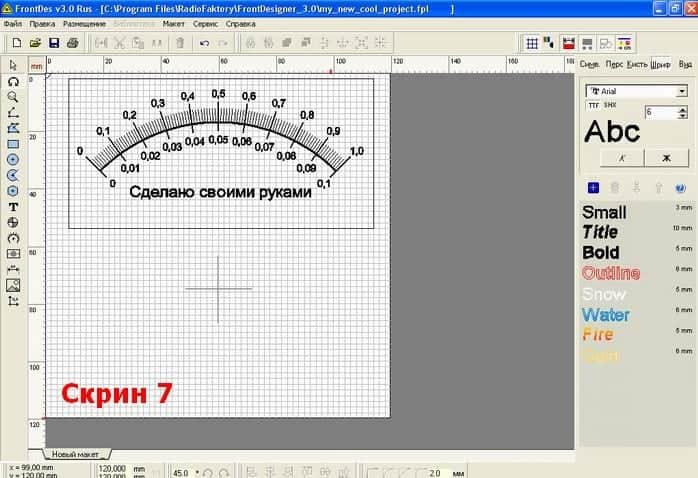Screen dimensions: 698x478
Task: Select the arc segment tool
Action: (13, 175)
